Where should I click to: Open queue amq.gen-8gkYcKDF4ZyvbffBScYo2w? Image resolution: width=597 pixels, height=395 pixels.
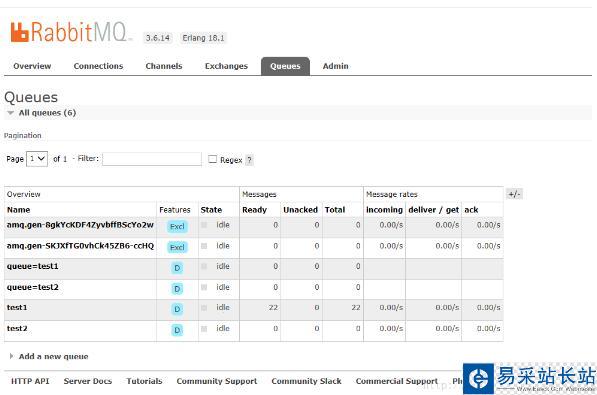80,225
